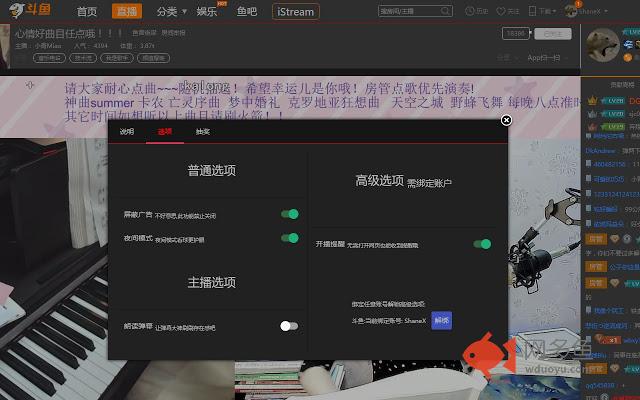Click the blue 解绑 unbind button
The height and width of the screenshot is (400, 640).
[x=442, y=321]
